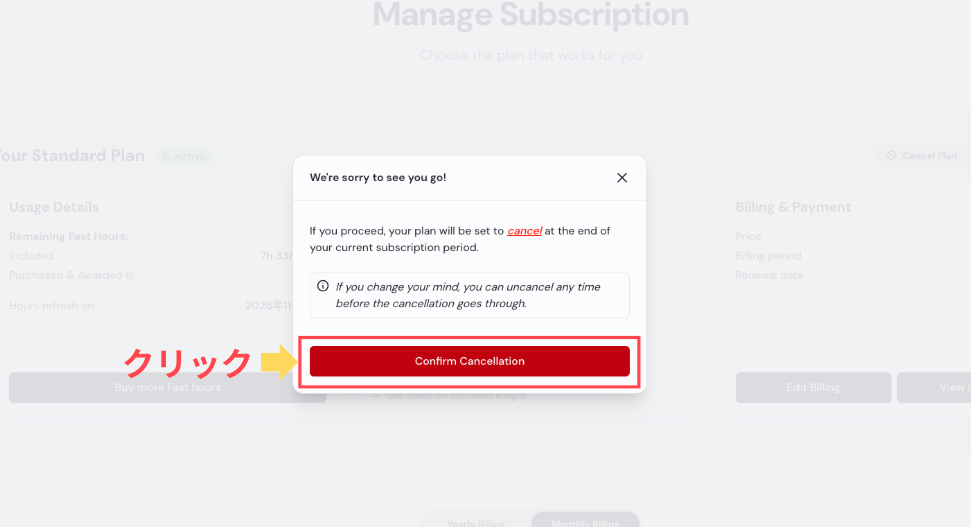Click the Buy more Fast hours button

click(x=167, y=388)
